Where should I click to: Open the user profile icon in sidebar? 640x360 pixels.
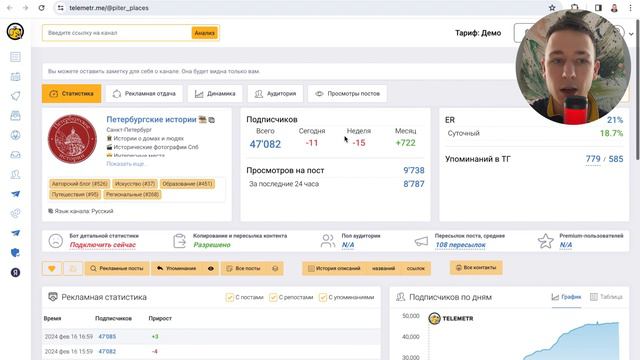pos(16,174)
